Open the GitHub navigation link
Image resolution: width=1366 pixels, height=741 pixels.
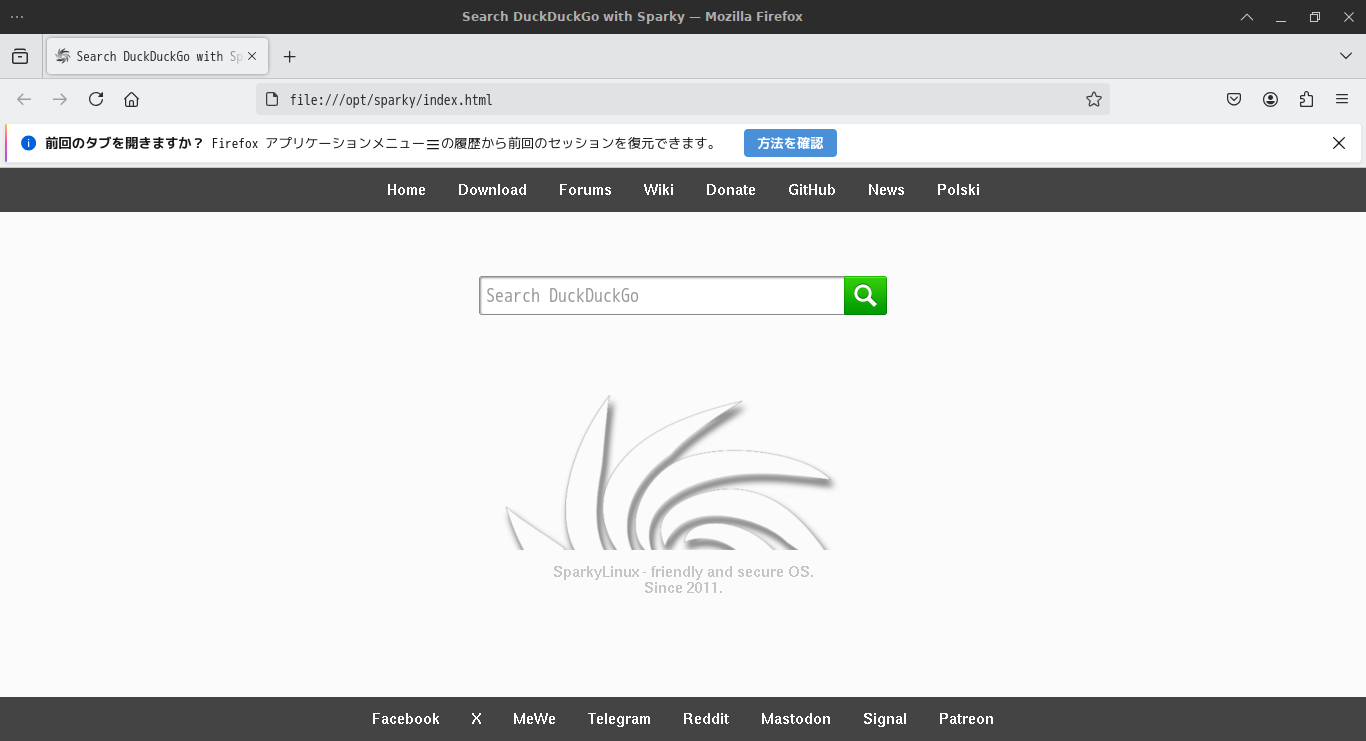click(x=812, y=190)
